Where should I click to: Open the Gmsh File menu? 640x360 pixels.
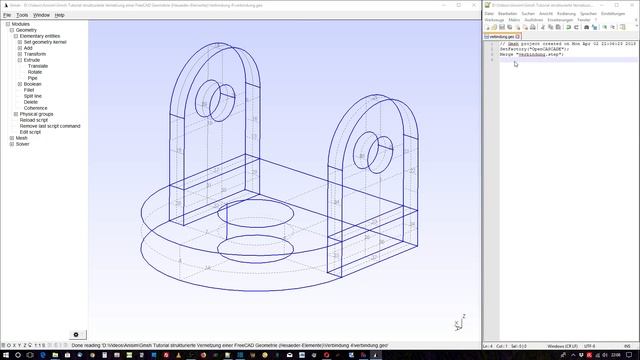pos(7,15)
